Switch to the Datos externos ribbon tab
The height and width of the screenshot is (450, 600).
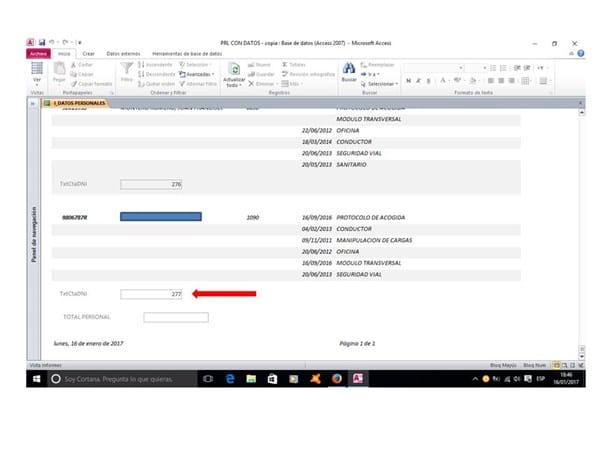[123, 54]
